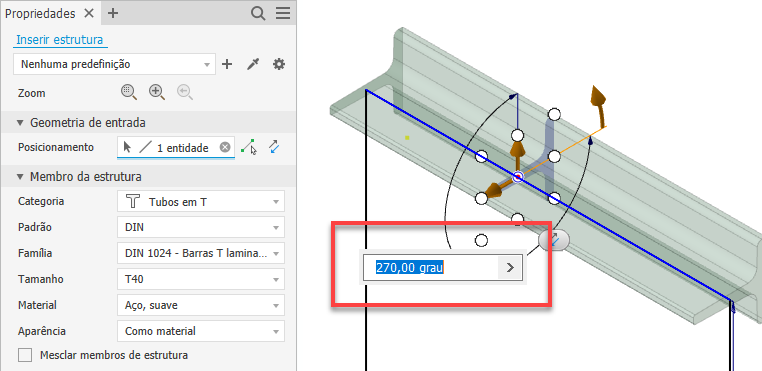Screen dimensions: 762x371
Task: Collapse the Membro da estrutura section
Action: tap(20, 177)
